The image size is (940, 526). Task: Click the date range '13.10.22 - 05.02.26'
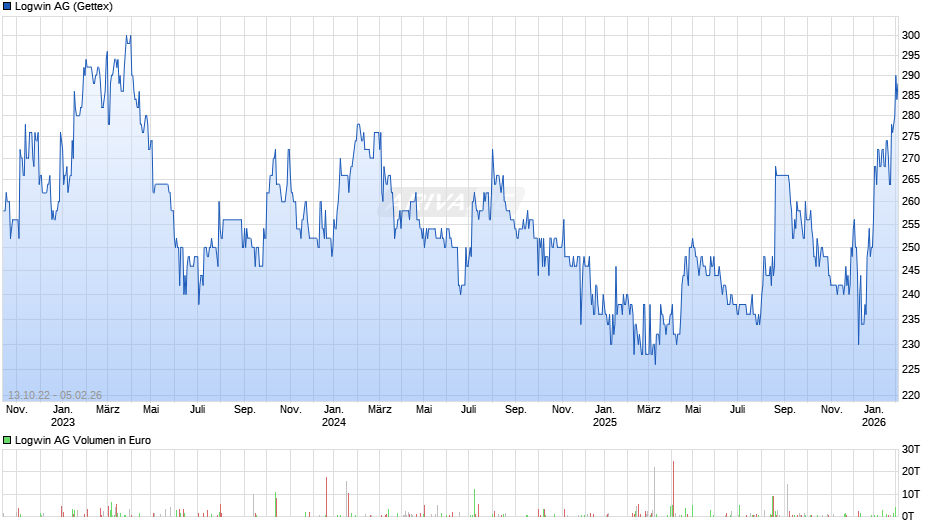click(55, 395)
